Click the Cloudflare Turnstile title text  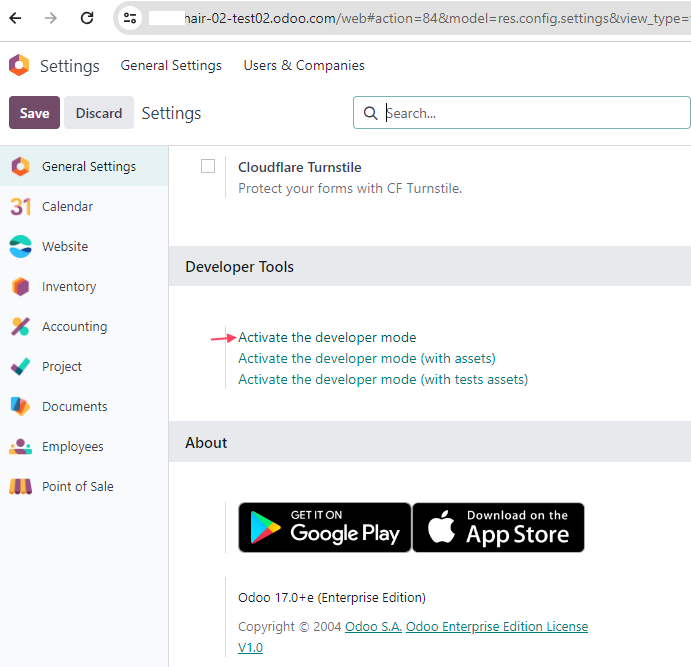(x=300, y=167)
